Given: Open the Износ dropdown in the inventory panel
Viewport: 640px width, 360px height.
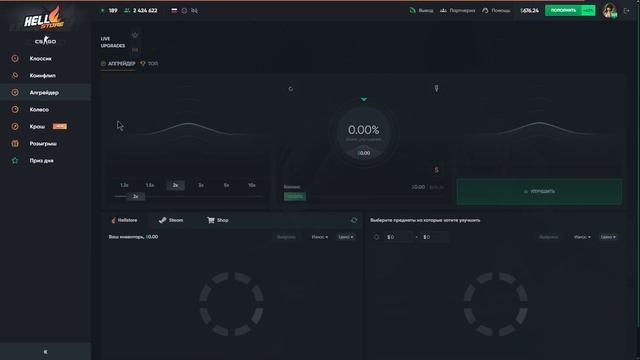Looking at the screenshot, I should coord(320,237).
